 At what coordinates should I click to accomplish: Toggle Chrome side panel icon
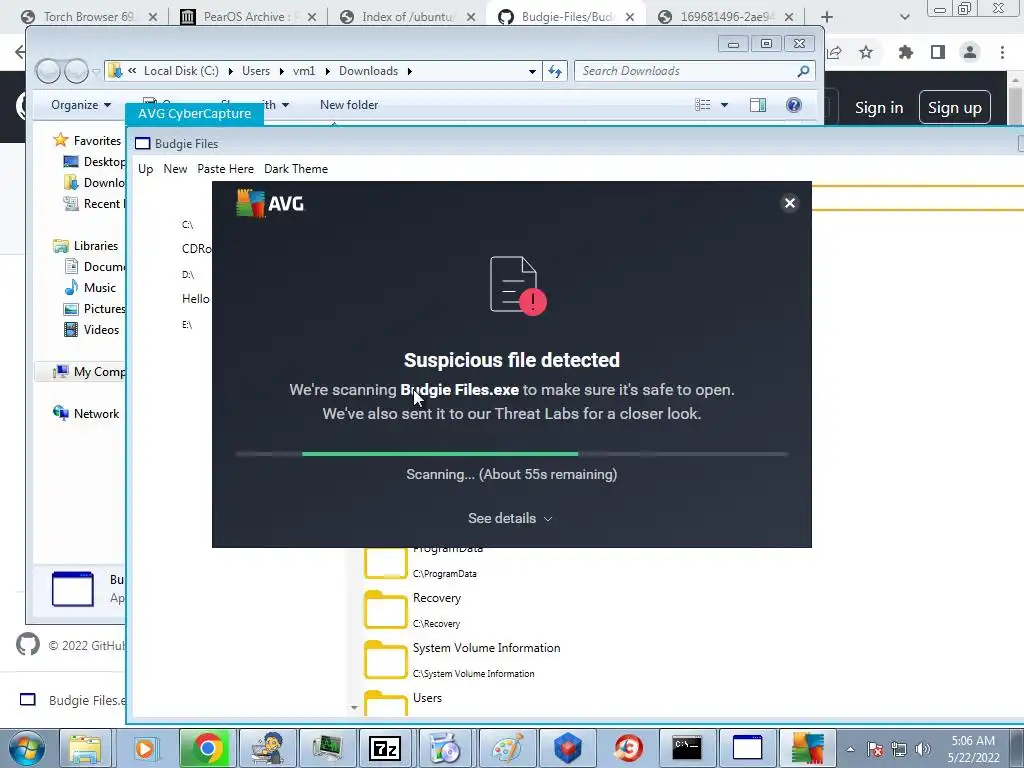point(938,52)
